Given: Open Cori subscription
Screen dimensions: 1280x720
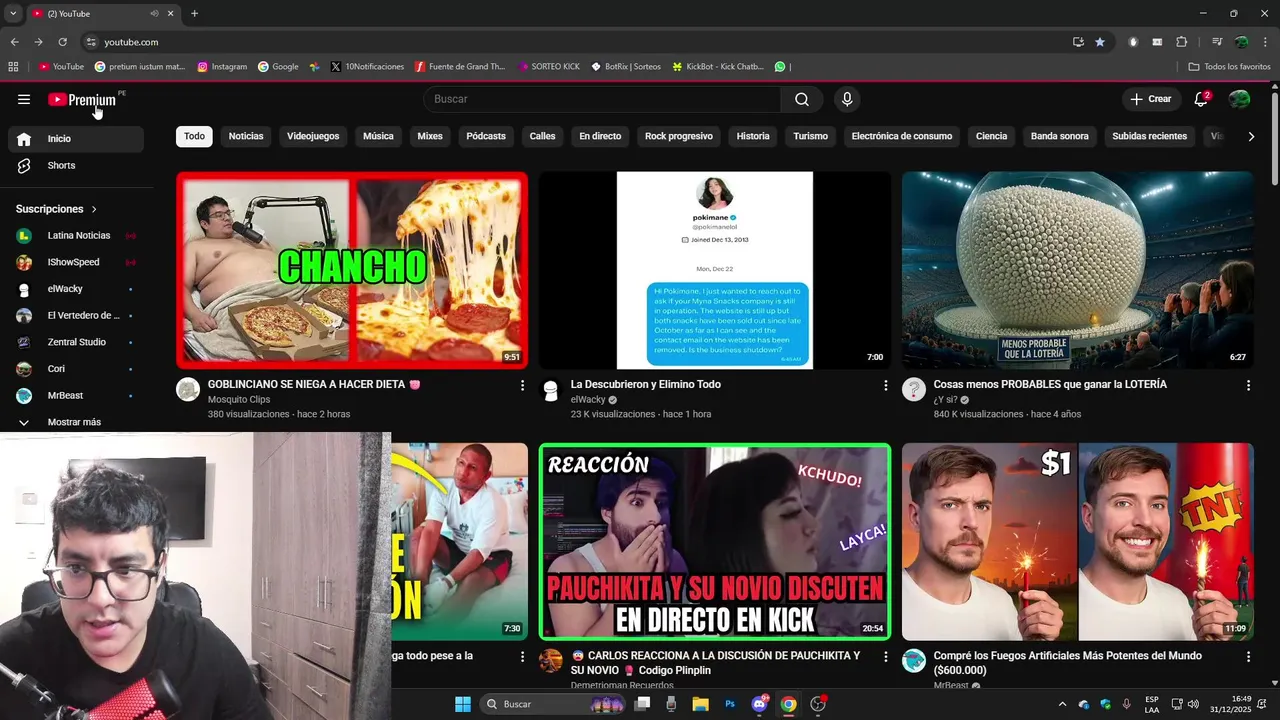Looking at the screenshot, I should [75, 369].
